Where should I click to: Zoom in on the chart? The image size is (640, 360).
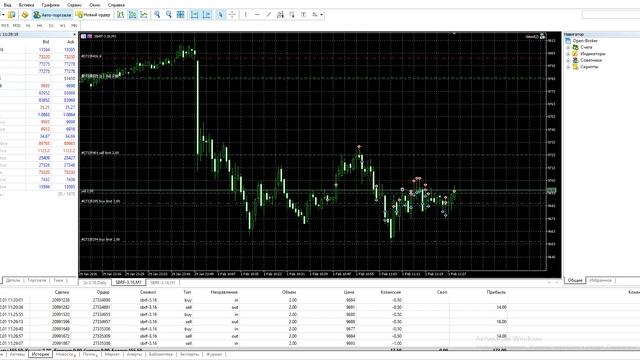pos(157,15)
